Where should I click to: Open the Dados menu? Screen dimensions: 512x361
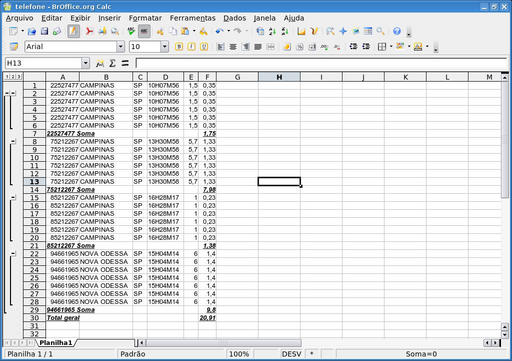(235, 18)
